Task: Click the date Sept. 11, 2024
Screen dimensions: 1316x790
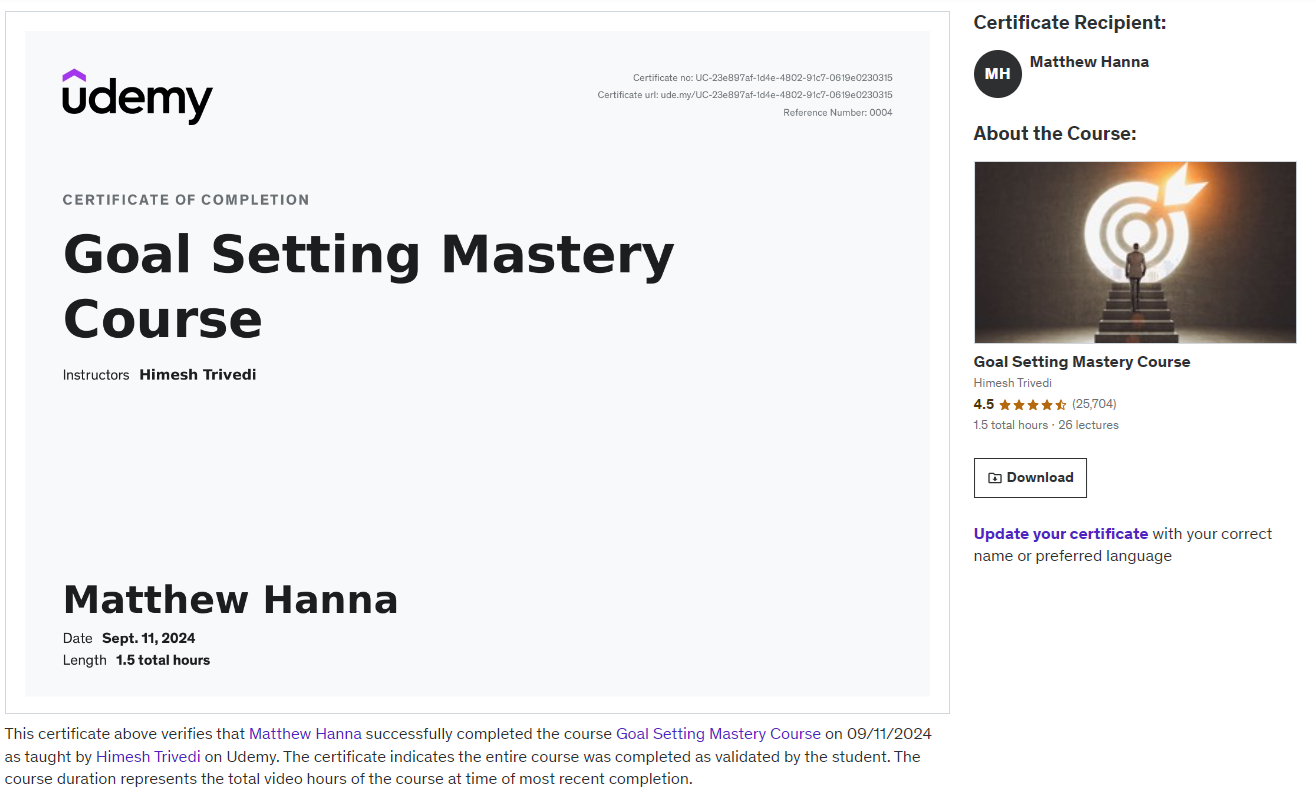Action: click(149, 639)
